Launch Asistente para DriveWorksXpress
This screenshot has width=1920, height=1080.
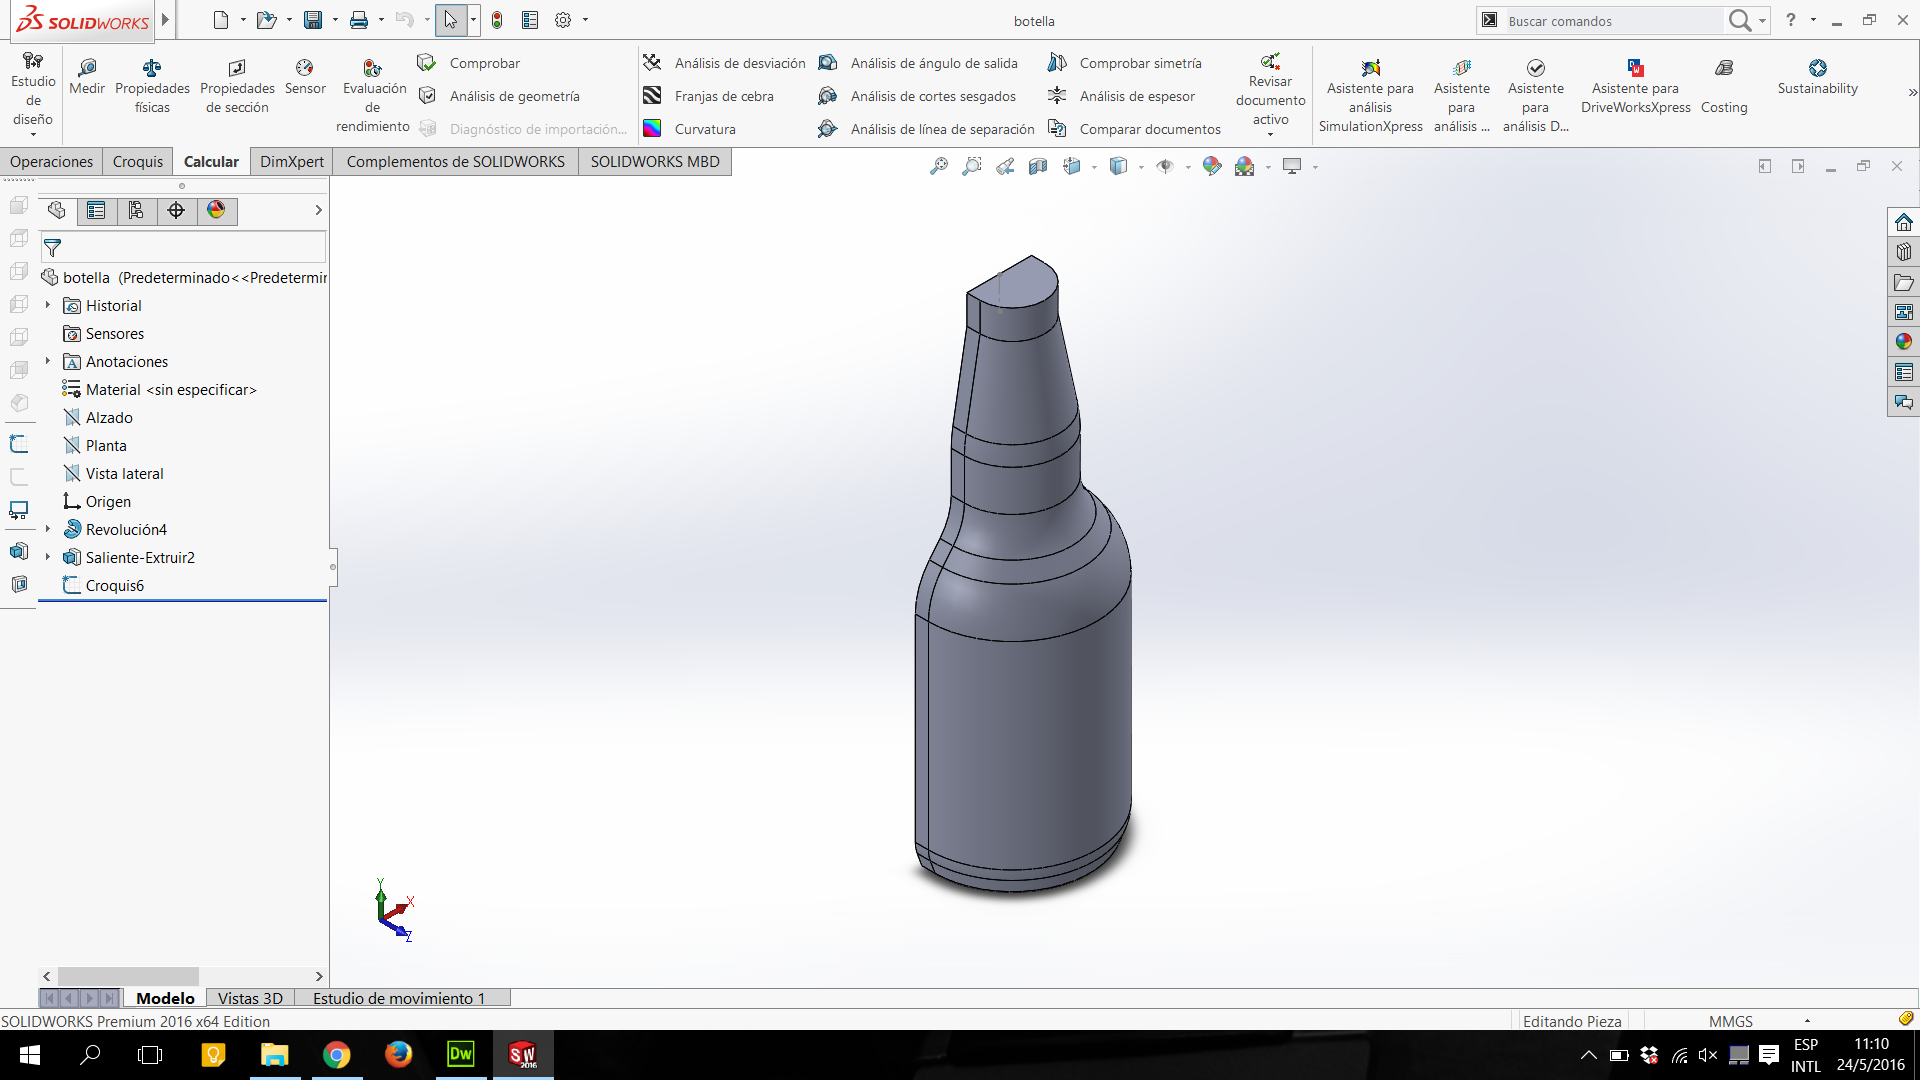(1635, 86)
